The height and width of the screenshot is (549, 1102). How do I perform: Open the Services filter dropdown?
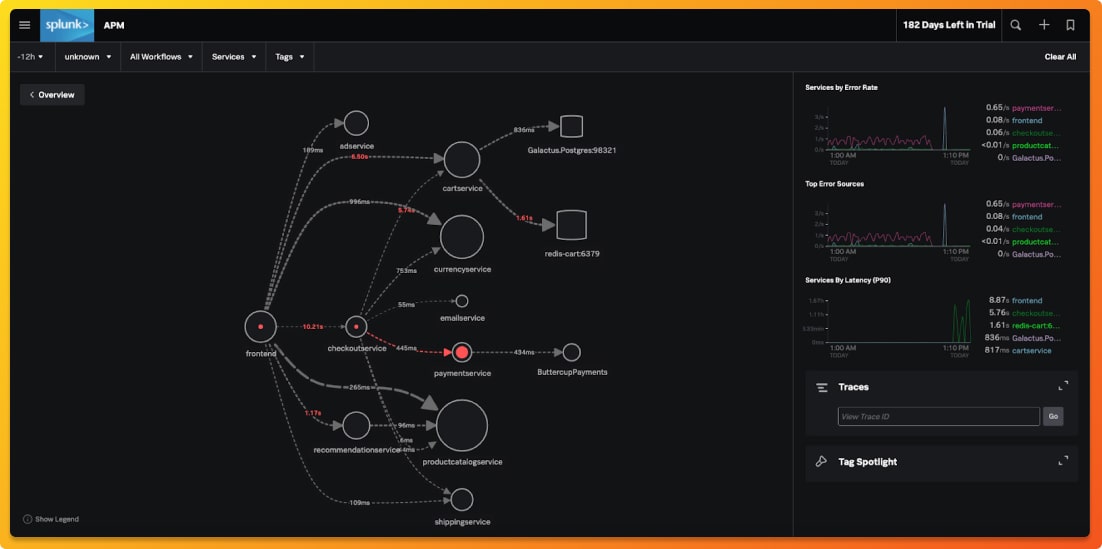click(234, 57)
